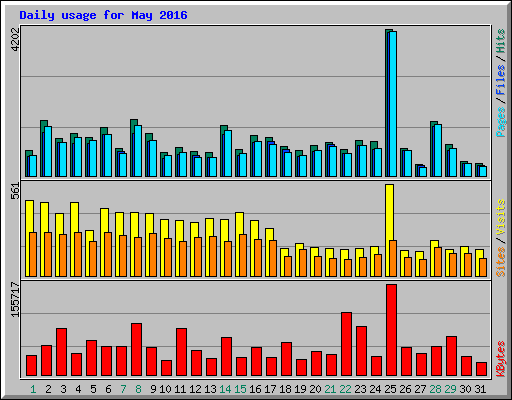Screen dimensions: 512x400
Task: Click the Sites legend label
Action: tap(501, 262)
